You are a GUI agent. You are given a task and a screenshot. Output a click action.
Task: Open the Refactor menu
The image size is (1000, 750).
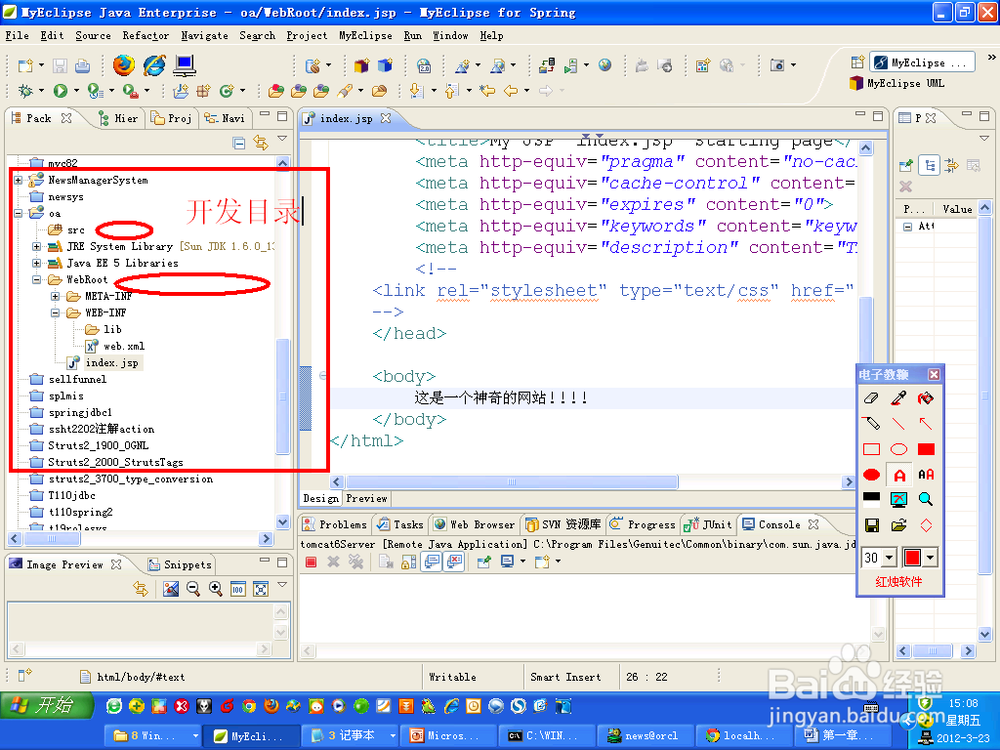pyautogui.click(x=146, y=36)
